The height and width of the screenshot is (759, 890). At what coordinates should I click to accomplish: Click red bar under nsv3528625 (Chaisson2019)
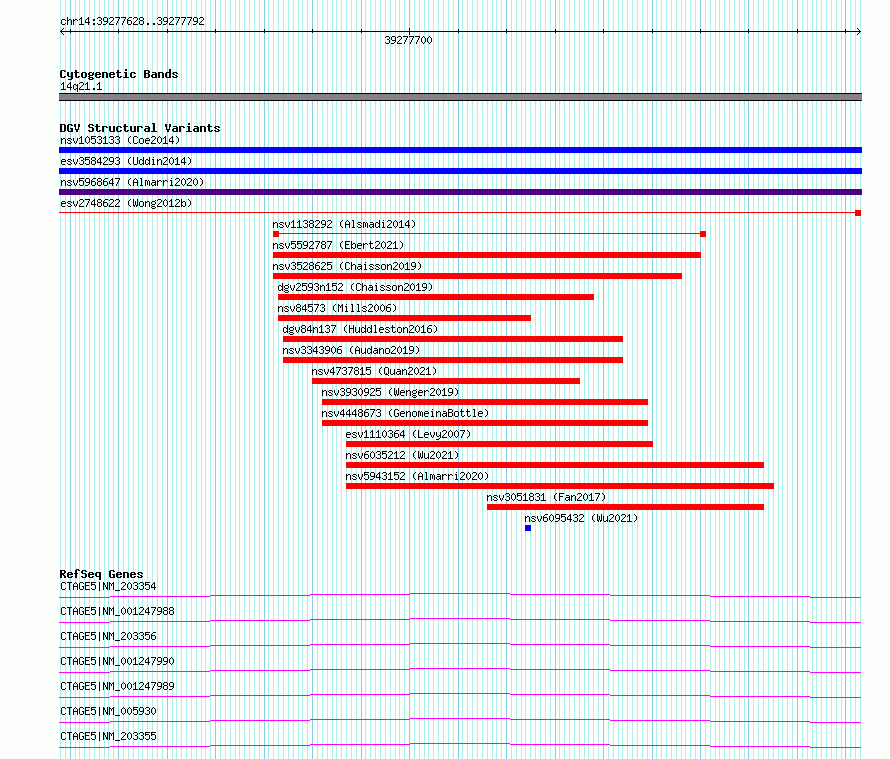pos(477,276)
